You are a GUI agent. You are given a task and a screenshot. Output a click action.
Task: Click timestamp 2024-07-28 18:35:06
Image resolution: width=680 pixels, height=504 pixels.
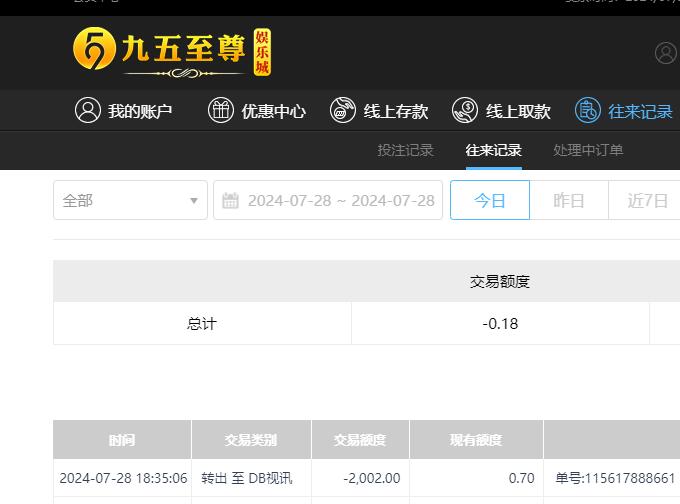[123, 478]
